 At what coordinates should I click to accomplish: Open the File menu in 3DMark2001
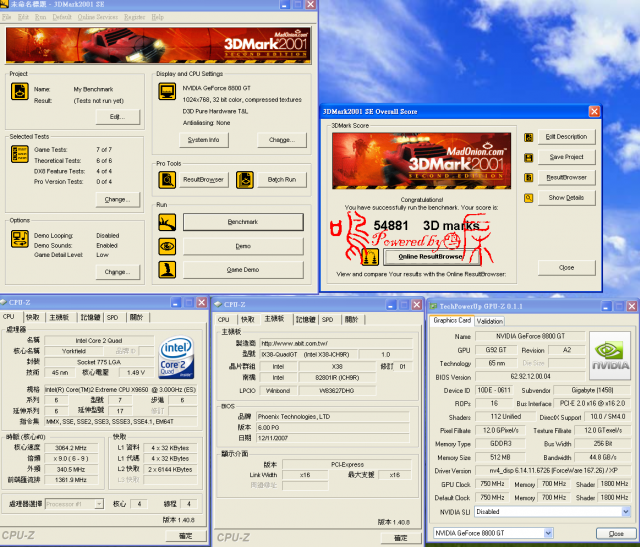pyautogui.click(x=7, y=17)
